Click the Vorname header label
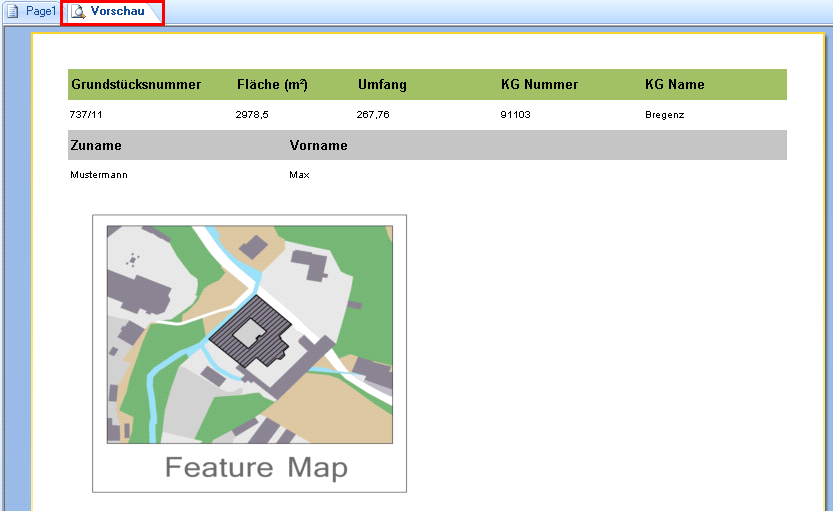Image resolution: width=833 pixels, height=511 pixels. [319, 145]
